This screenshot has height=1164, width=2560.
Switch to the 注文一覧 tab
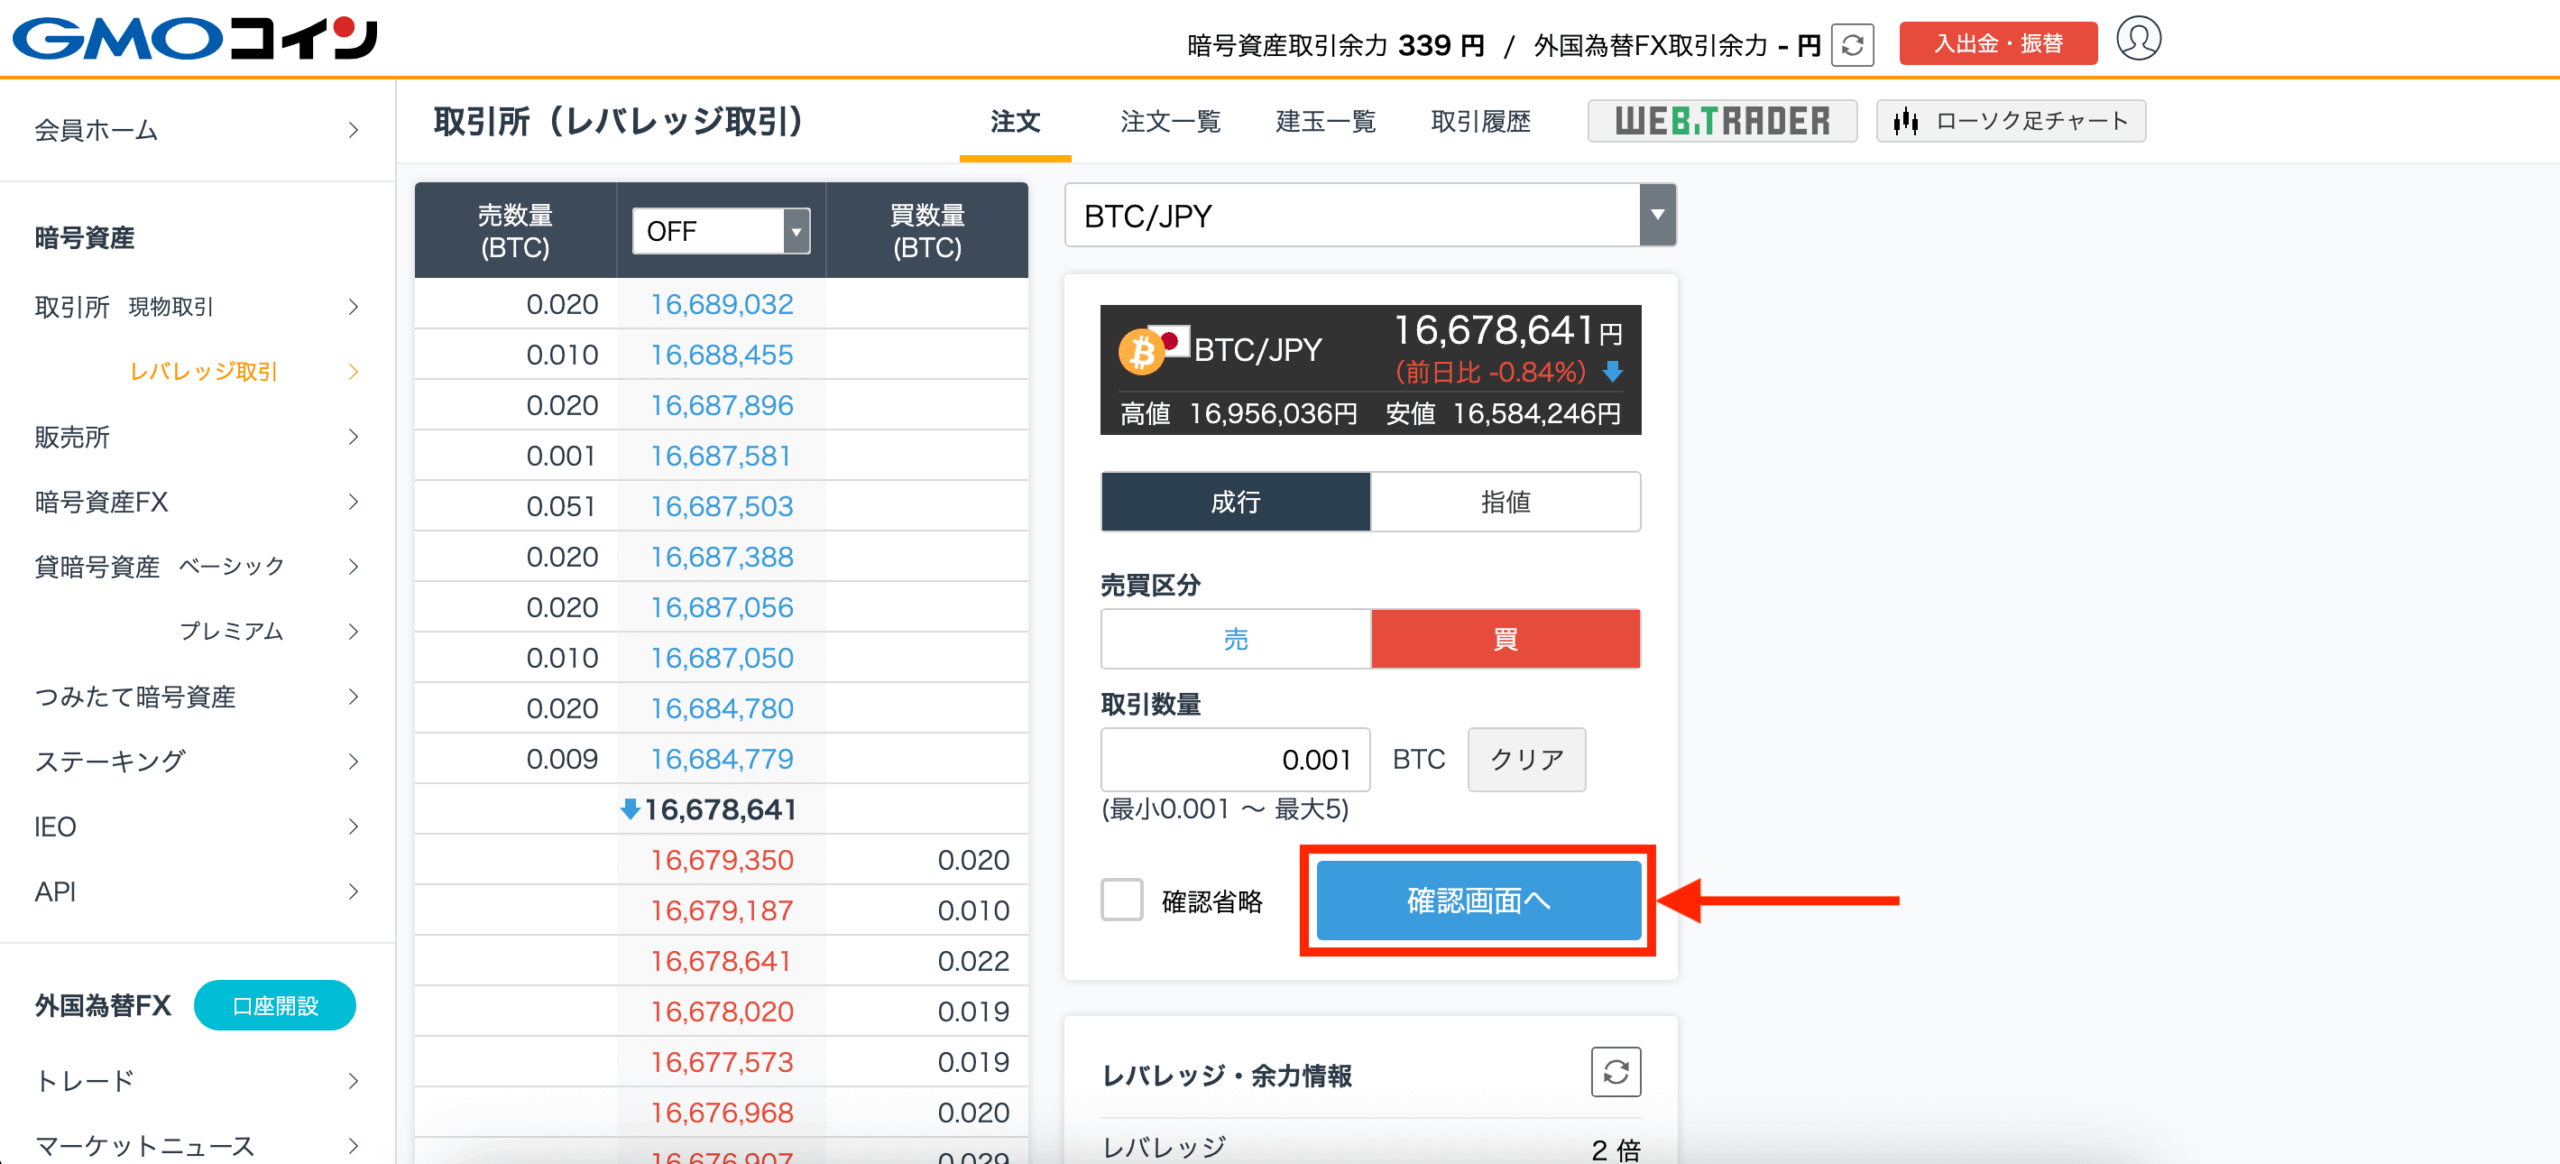[1170, 122]
